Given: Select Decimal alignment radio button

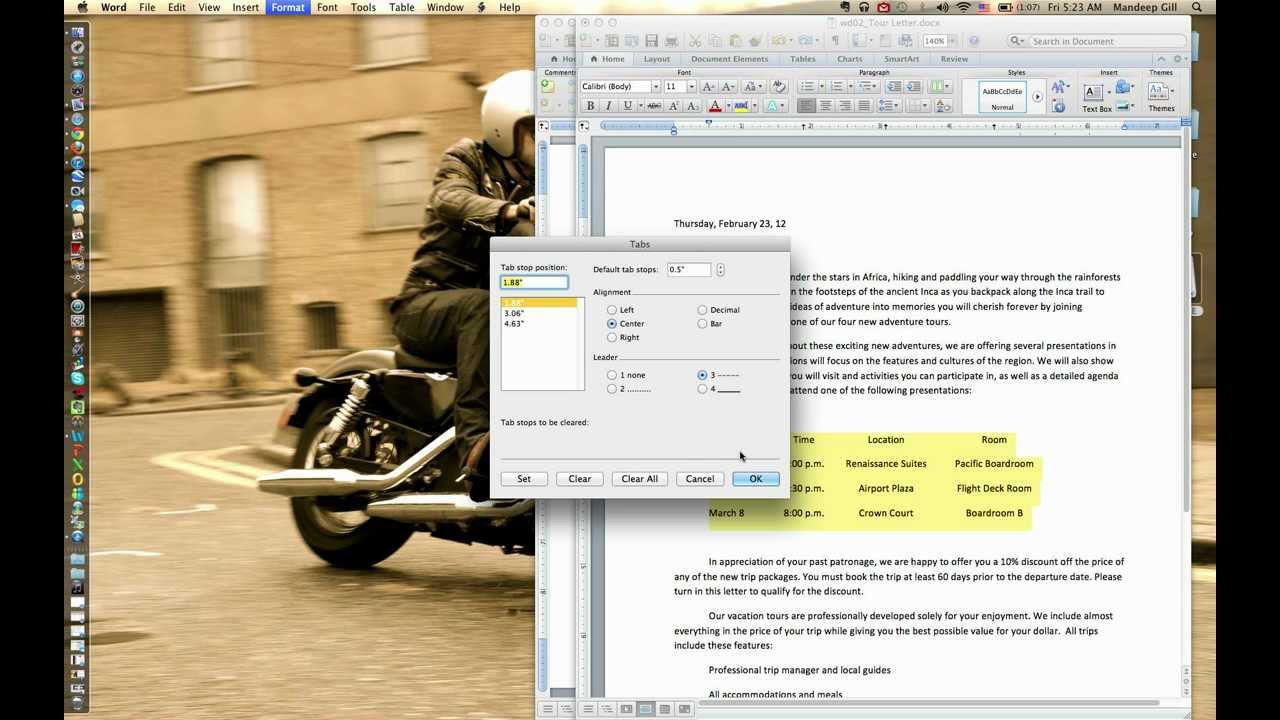Looking at the screenshot, I should [702, 310].
